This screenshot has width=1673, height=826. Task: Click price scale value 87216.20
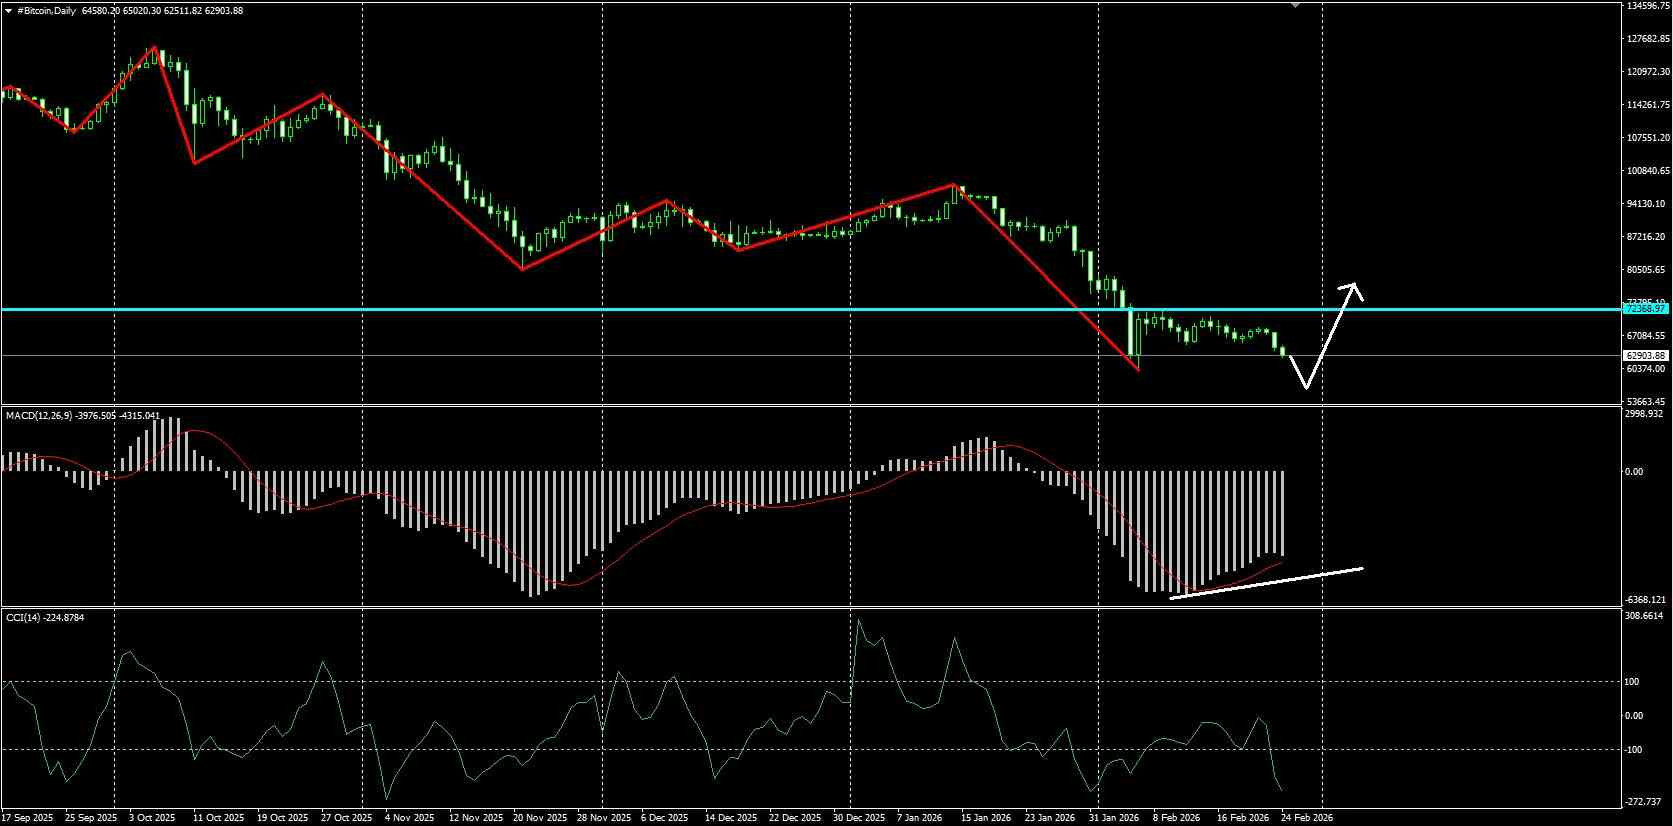pyautogui.click(x=1646, y=237)
